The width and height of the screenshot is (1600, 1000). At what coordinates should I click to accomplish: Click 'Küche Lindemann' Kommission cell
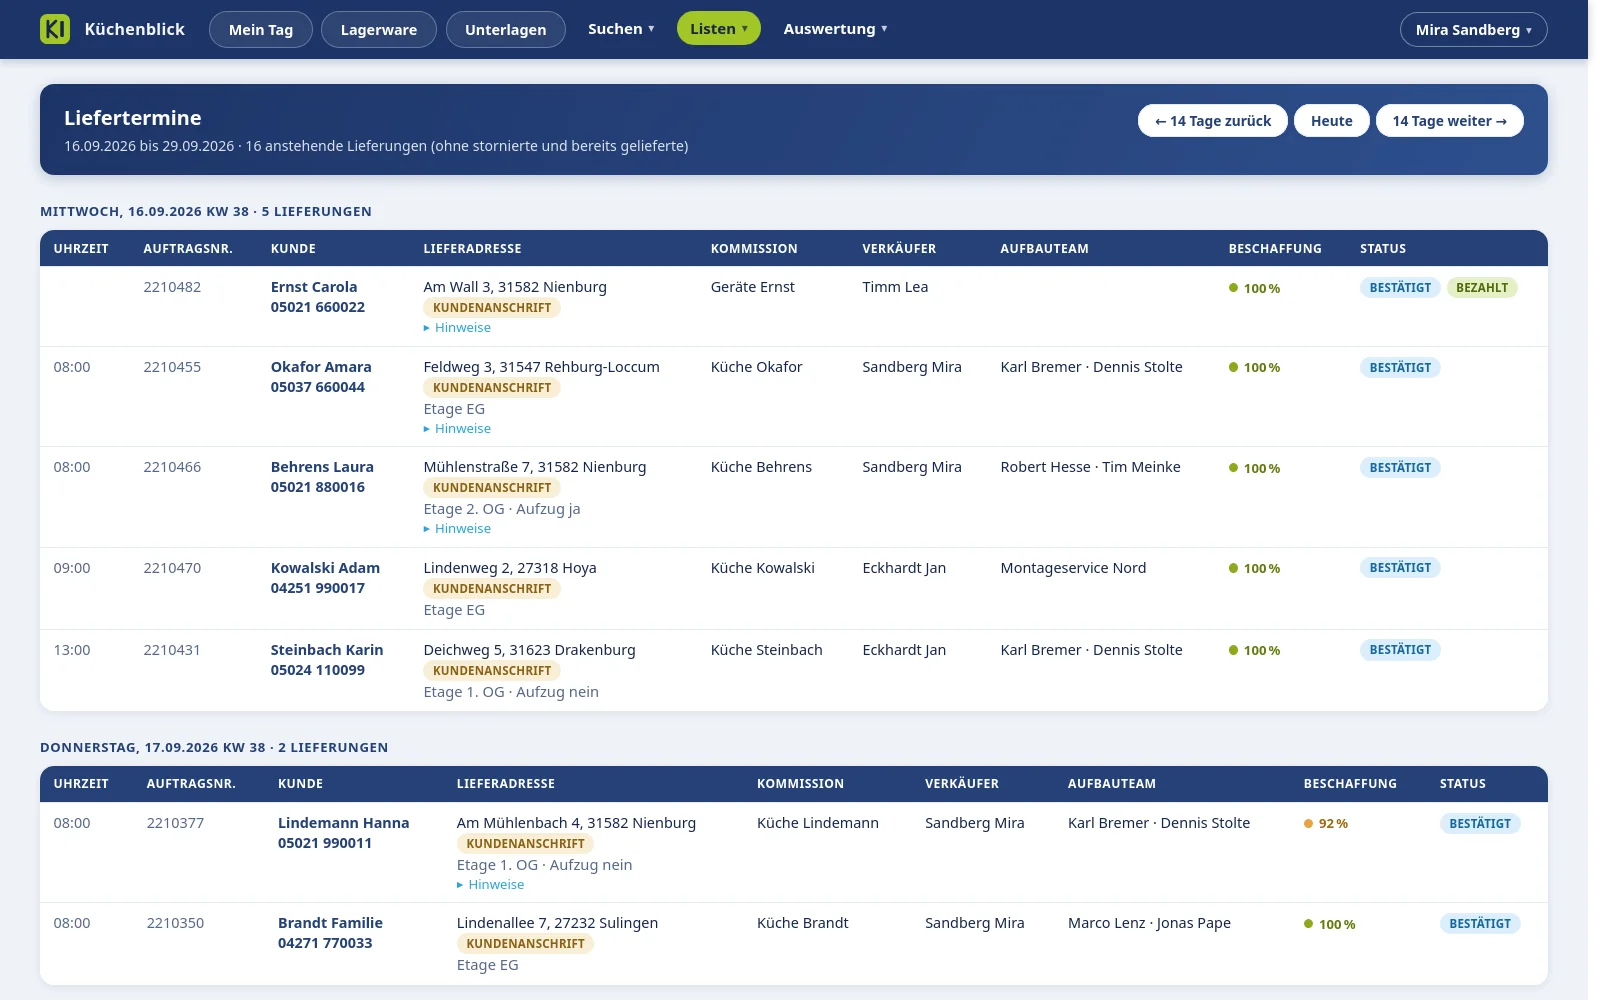pos(818,823)
